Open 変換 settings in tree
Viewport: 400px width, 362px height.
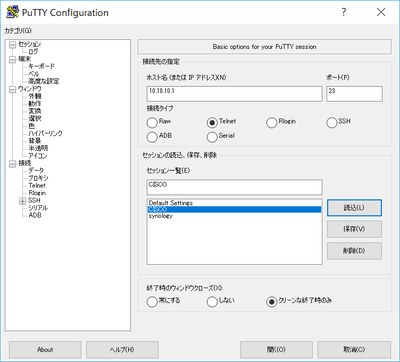pos(35,111)
